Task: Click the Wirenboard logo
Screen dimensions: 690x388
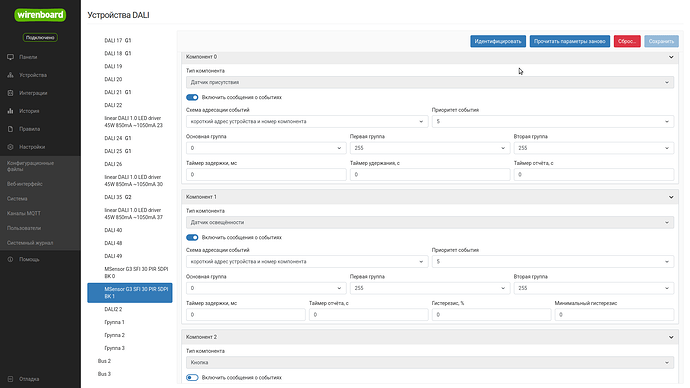Action: (x=40, y=15)
